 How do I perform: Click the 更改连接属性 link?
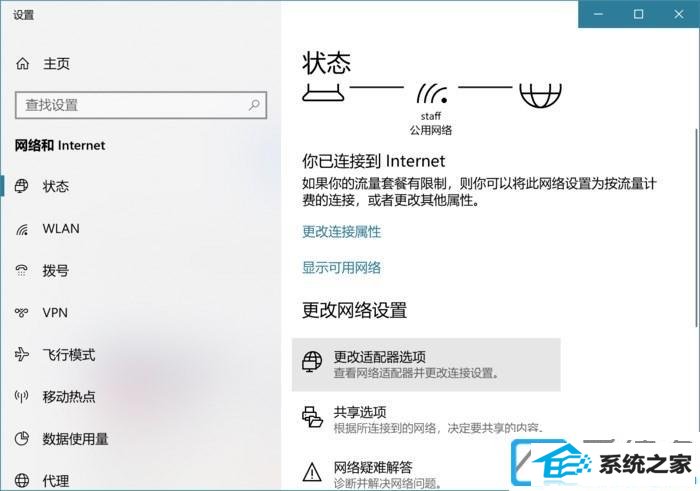point(342,232)
